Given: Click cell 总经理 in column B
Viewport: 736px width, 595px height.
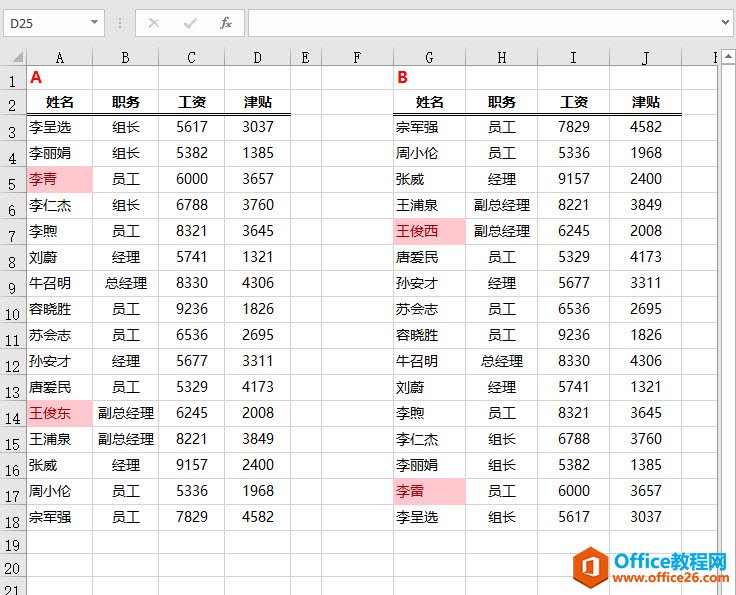Looking at the screenshot, I should coord(125,283).
